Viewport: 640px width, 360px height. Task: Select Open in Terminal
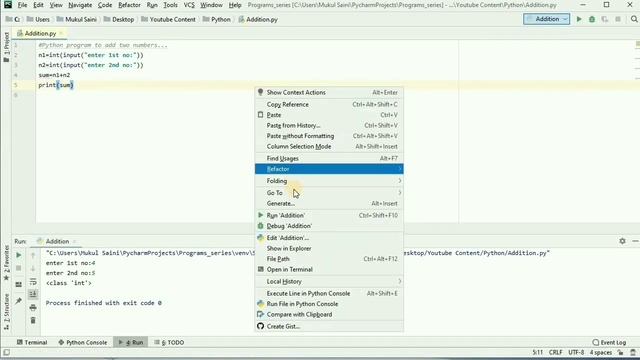point(329,270)
